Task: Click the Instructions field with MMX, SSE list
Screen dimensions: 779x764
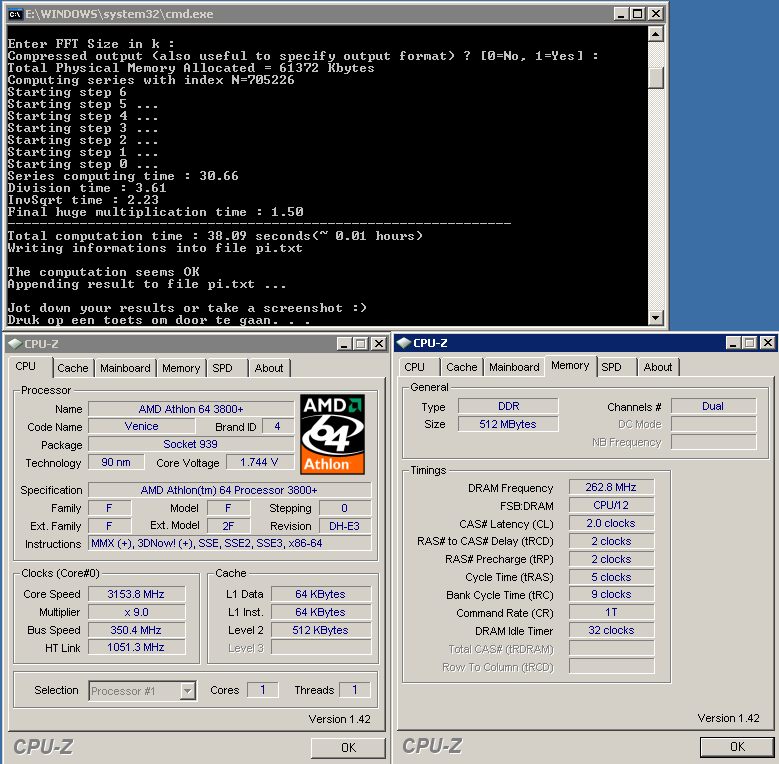Action: pyautogui.click(x=230, y=543)
